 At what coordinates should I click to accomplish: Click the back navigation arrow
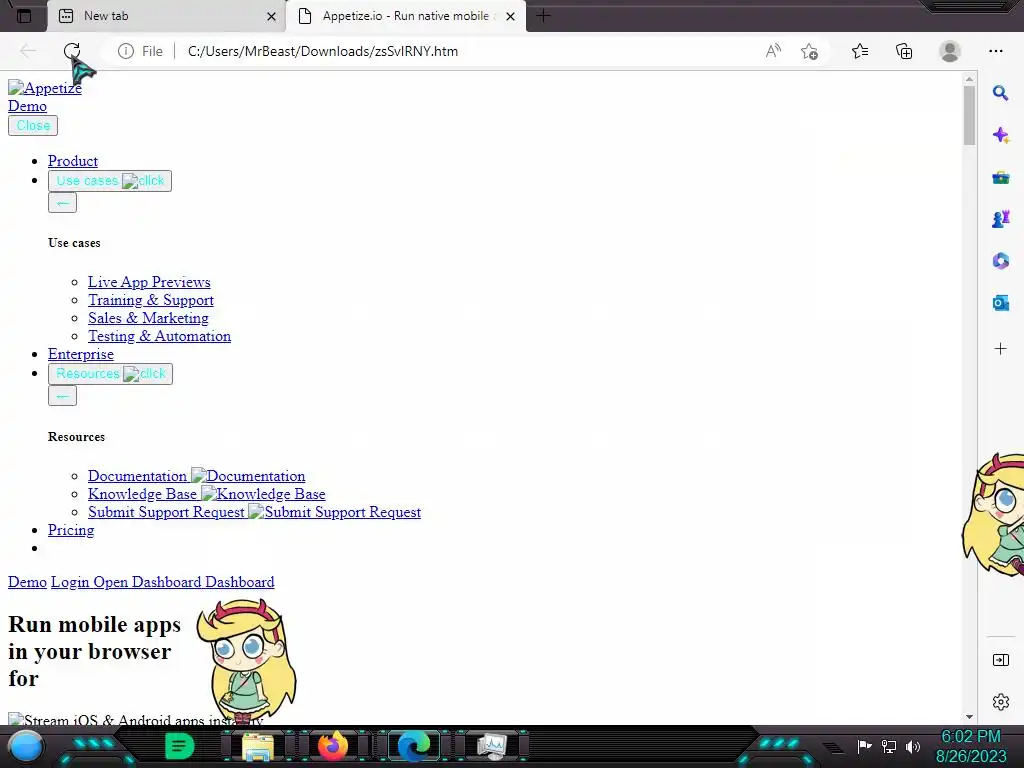27,51
